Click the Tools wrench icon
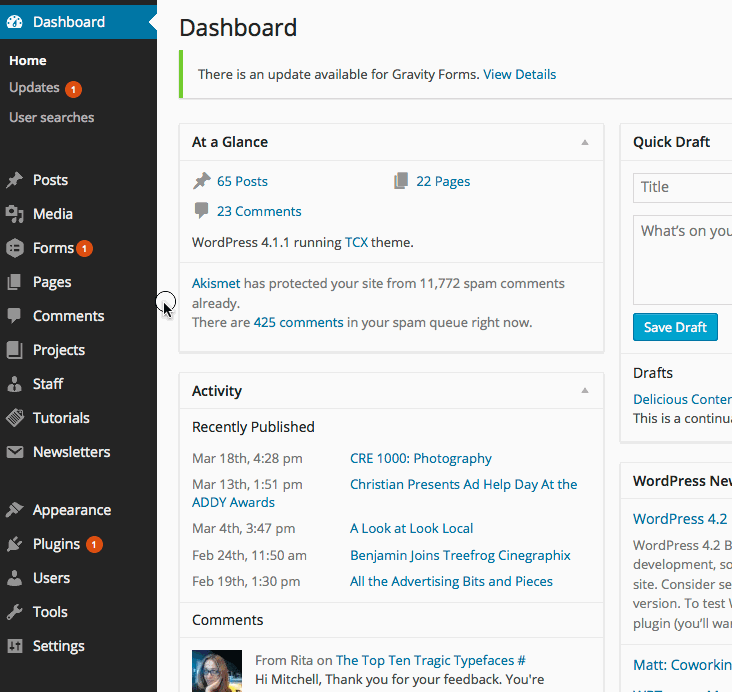 14,612
